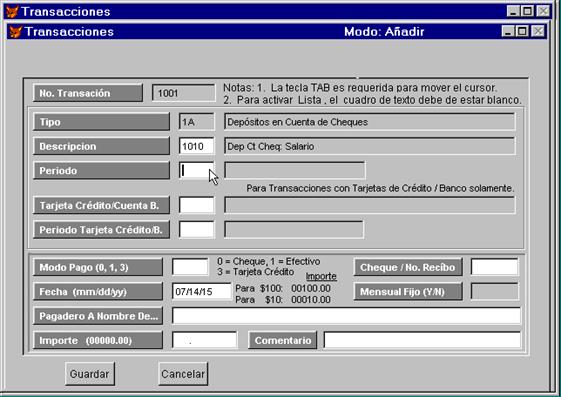561x397 pixels.
Task: Click the '0 = Cheque, 1 = Efectivo' hint
Action: pyautogui.click(x=269, y=261)
